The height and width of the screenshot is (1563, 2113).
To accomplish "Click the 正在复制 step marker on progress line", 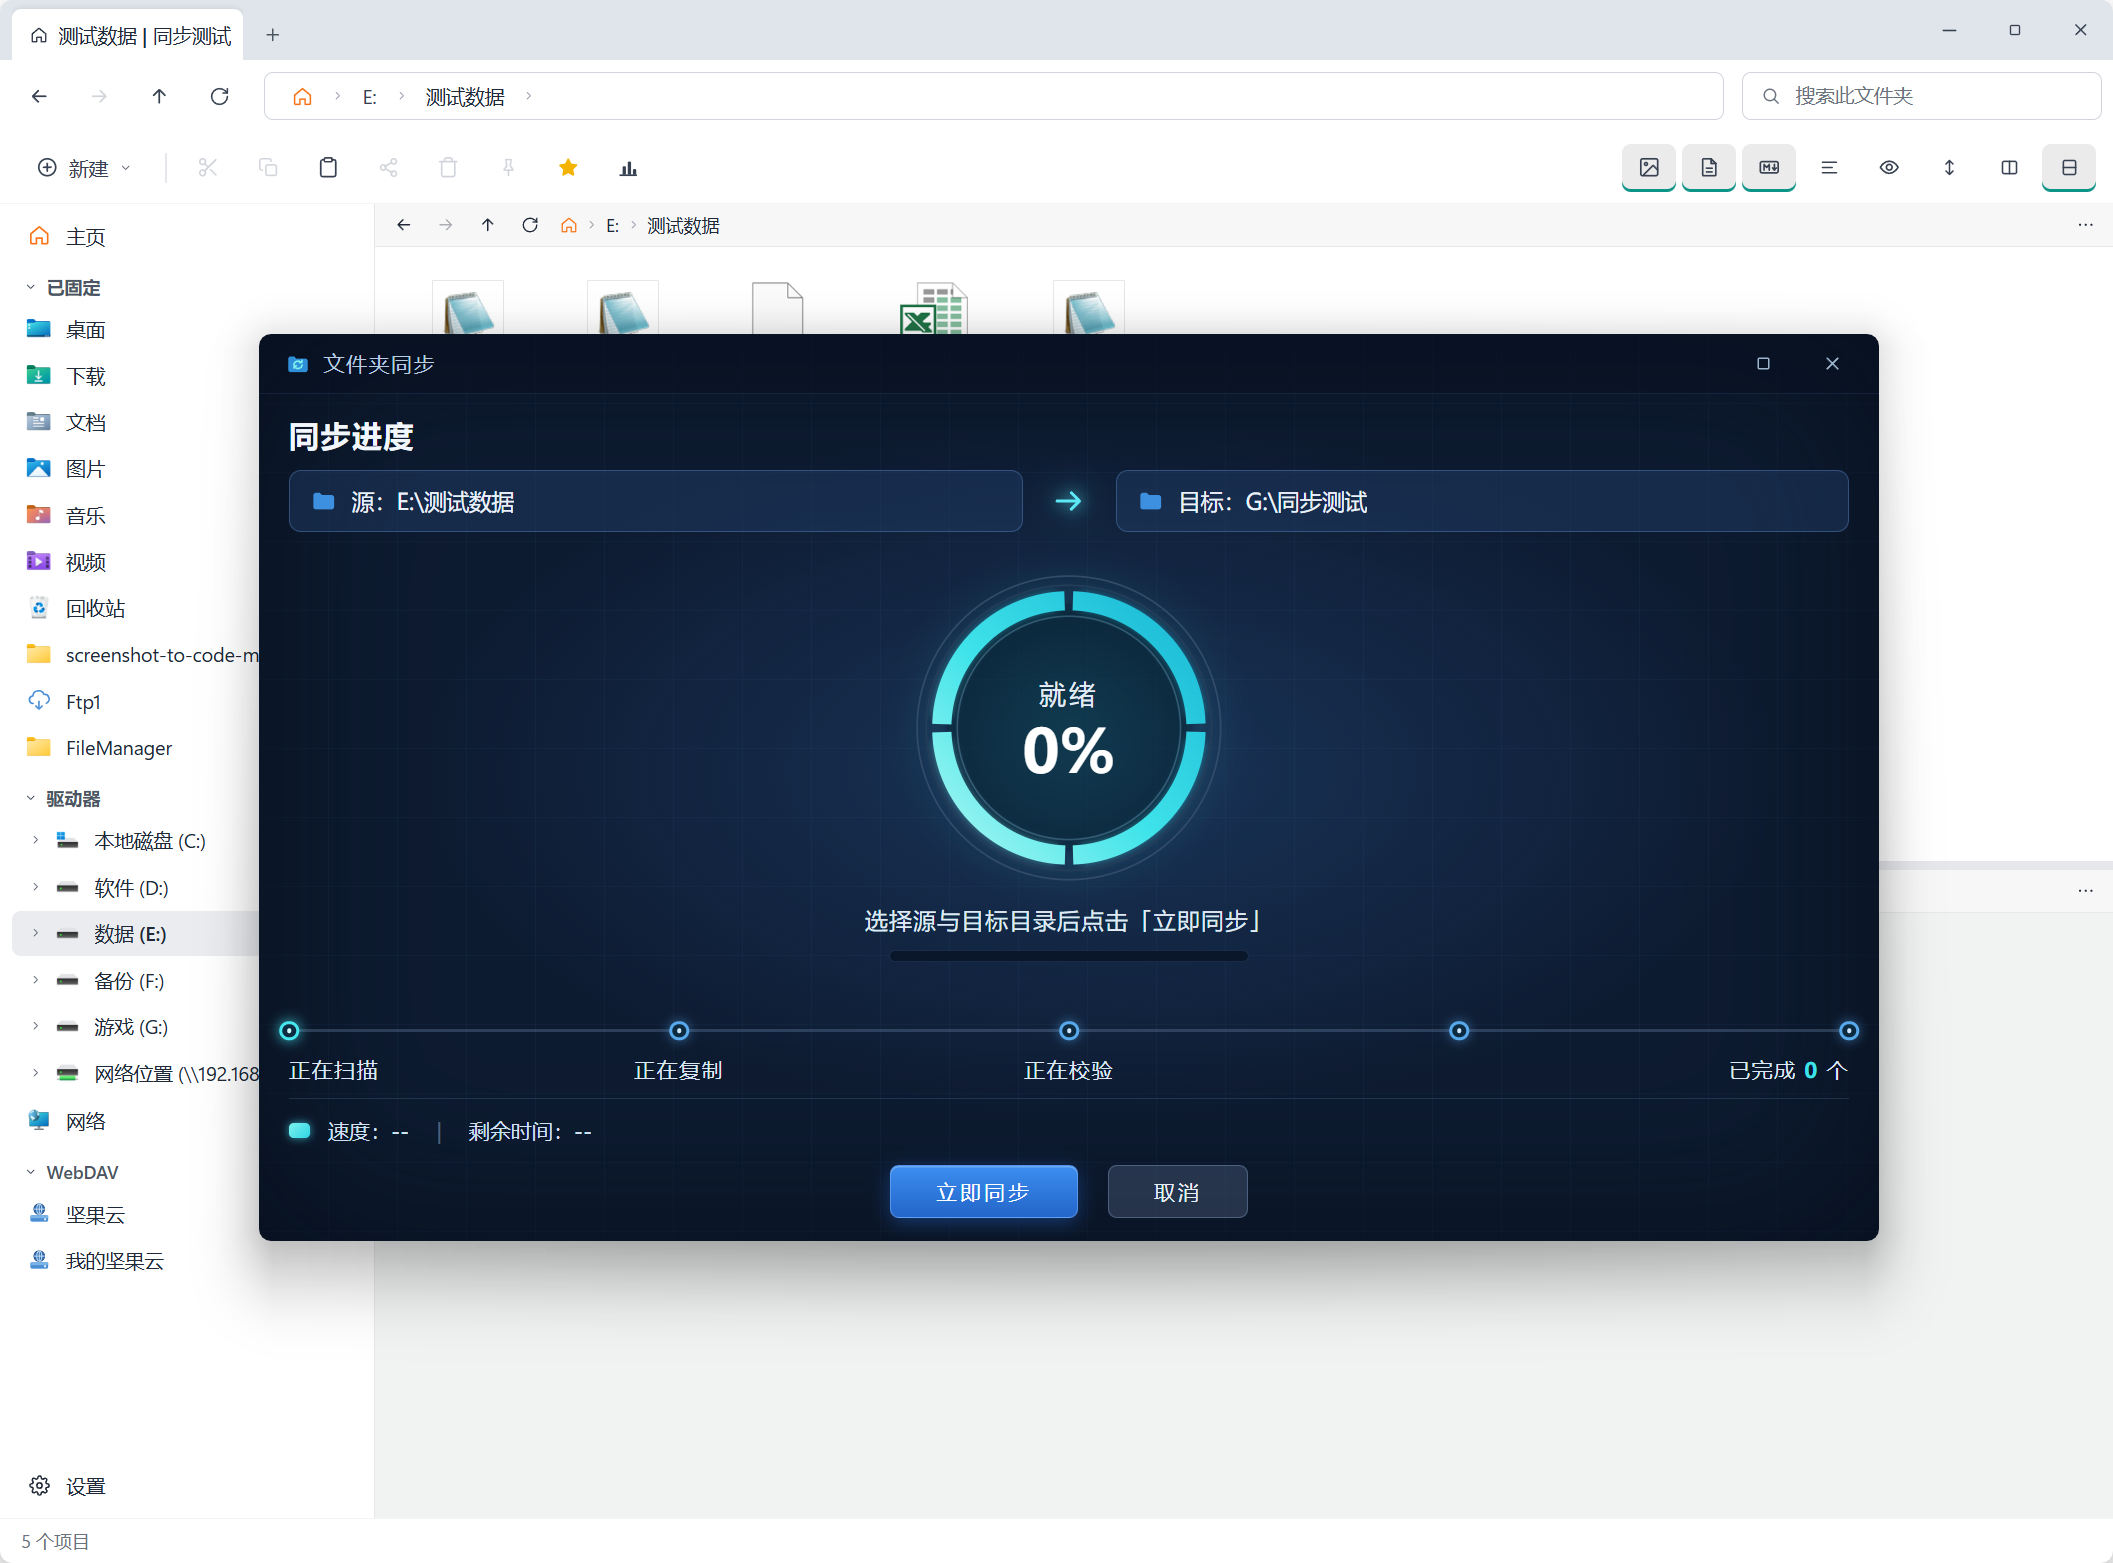I will pos(679,1030).
